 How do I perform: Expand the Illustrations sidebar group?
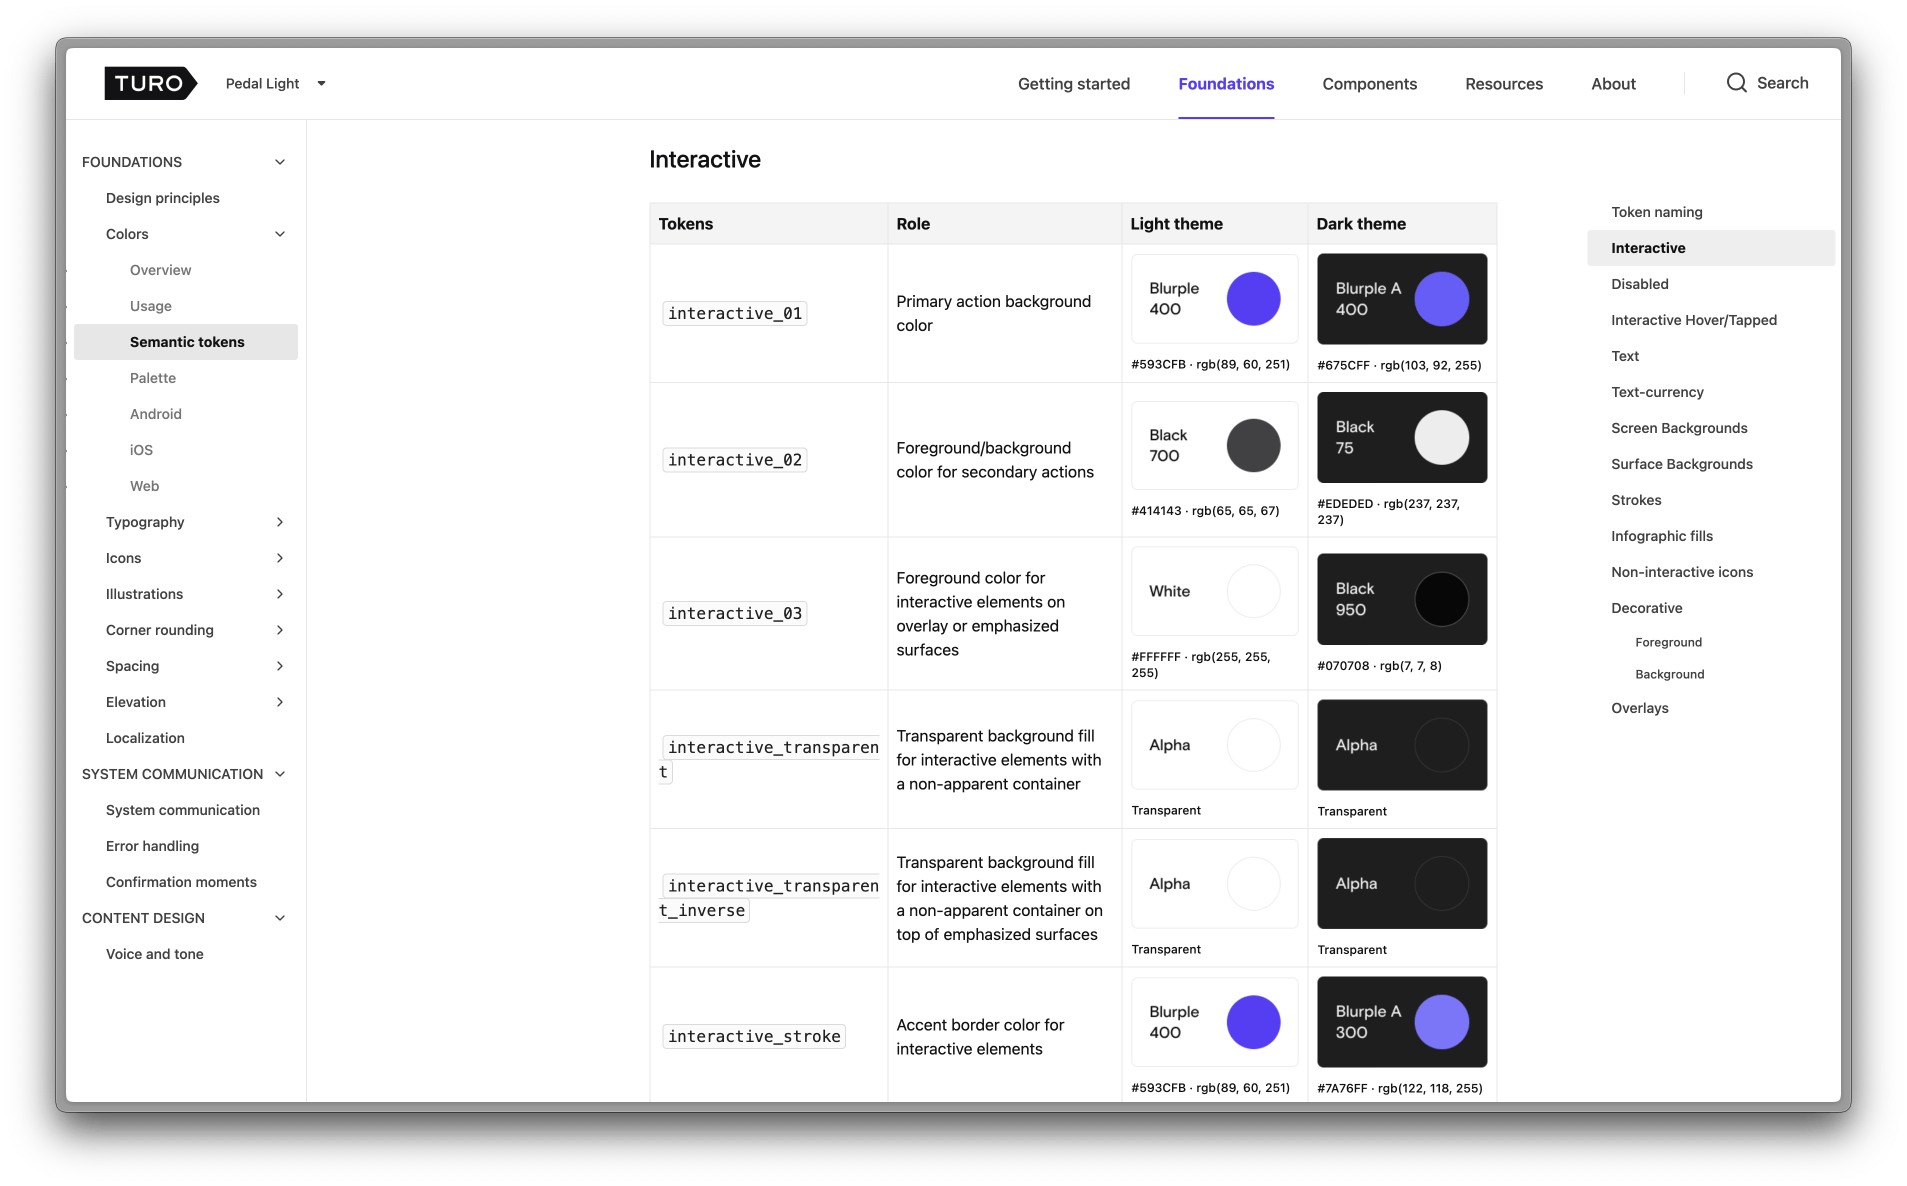280,594
